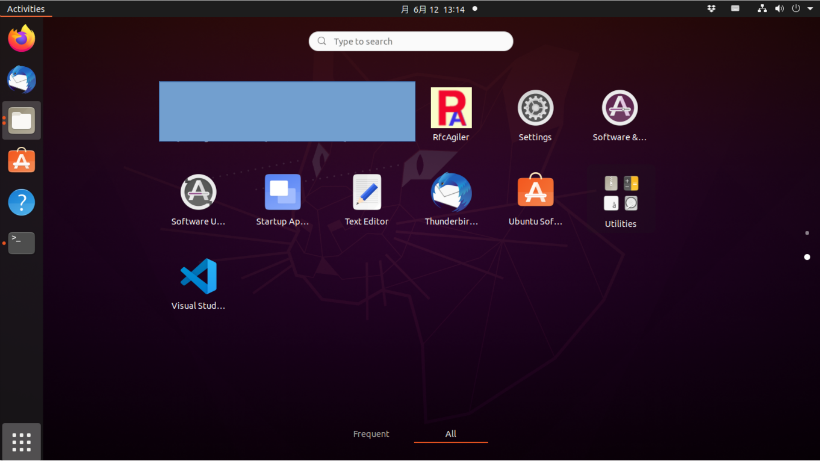Open Terminal from the dock
Screen dimensions: 820x461
(x=21, y=243)
